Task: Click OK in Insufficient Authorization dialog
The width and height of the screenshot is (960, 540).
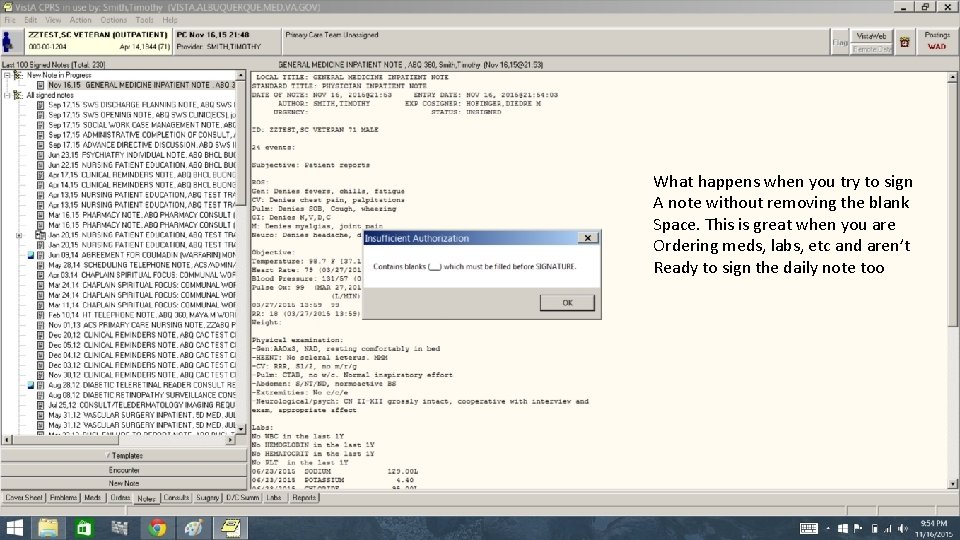Action: 567,302
